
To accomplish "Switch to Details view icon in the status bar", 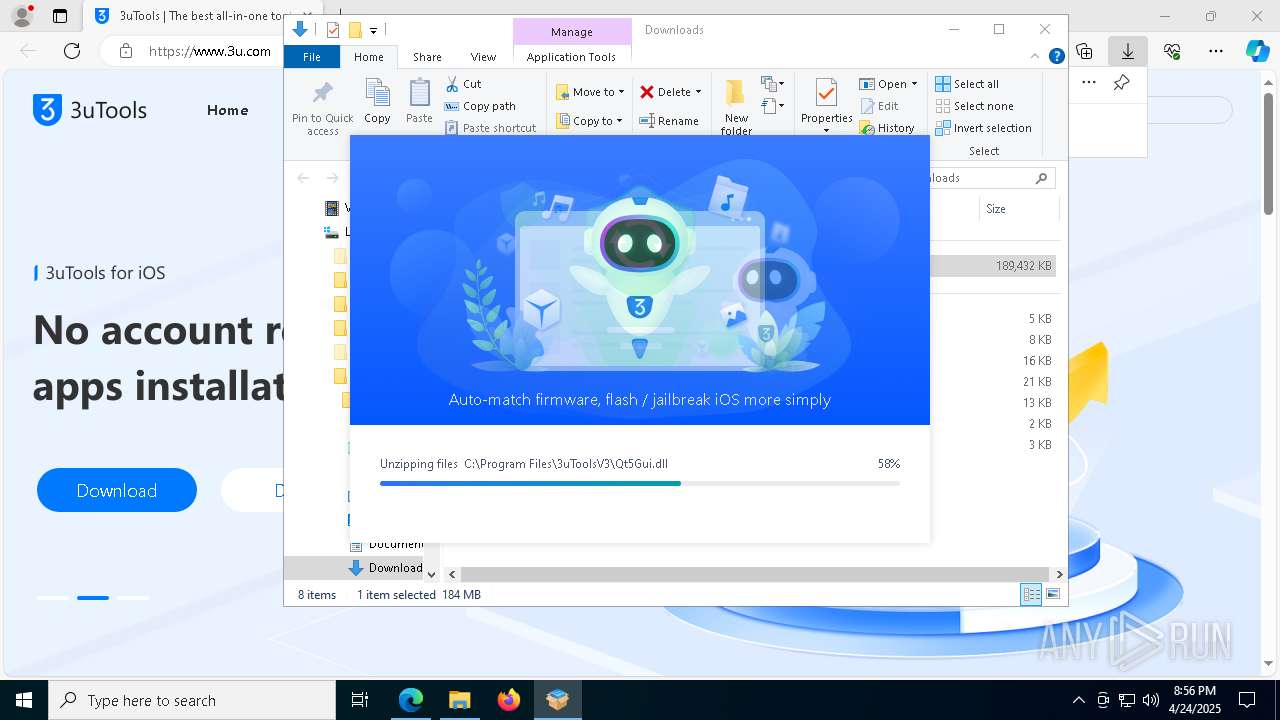I will (x=1031, y=595).
